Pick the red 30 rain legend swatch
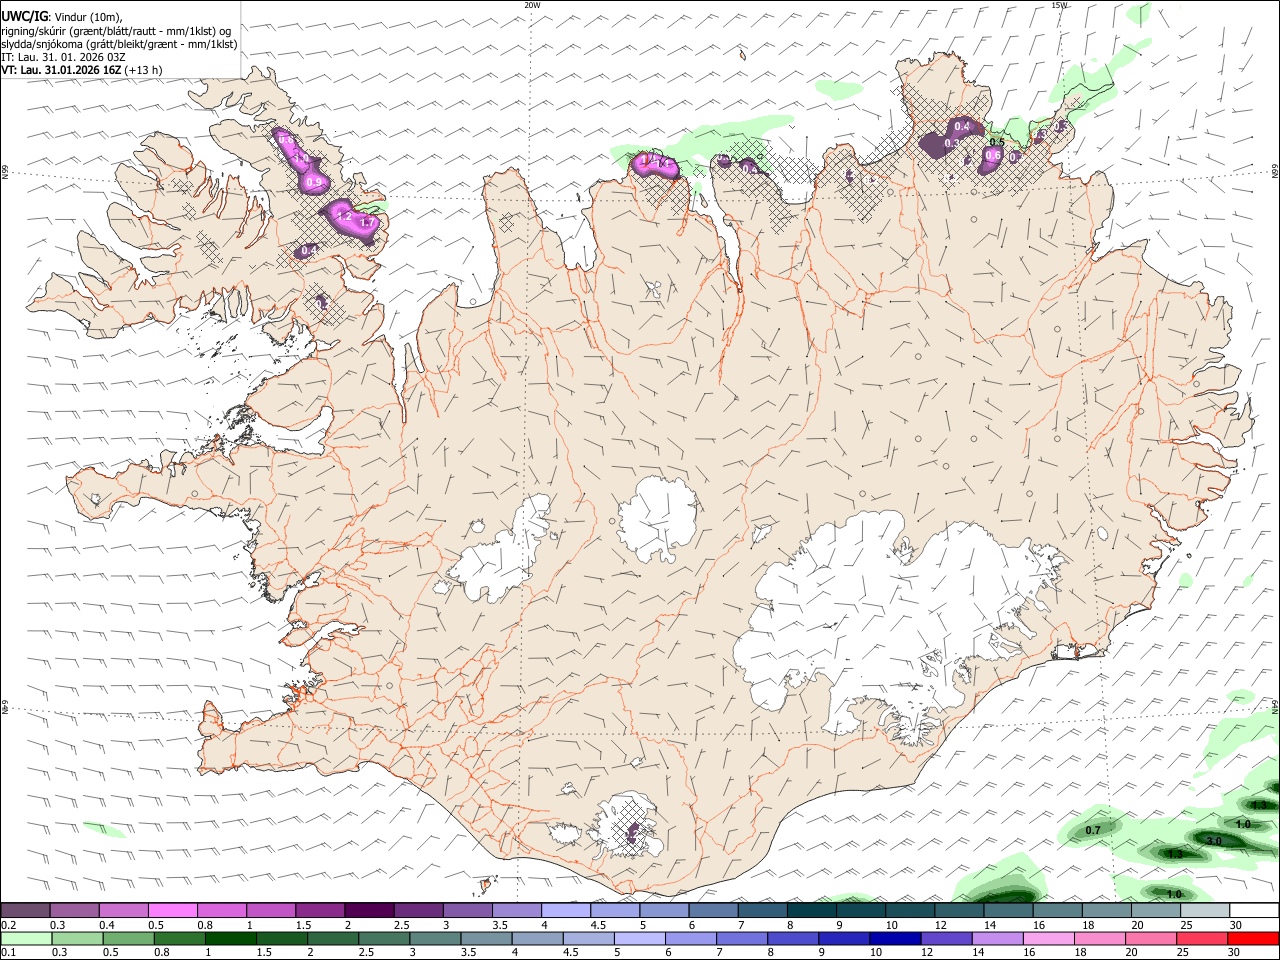 (1253, 939)
